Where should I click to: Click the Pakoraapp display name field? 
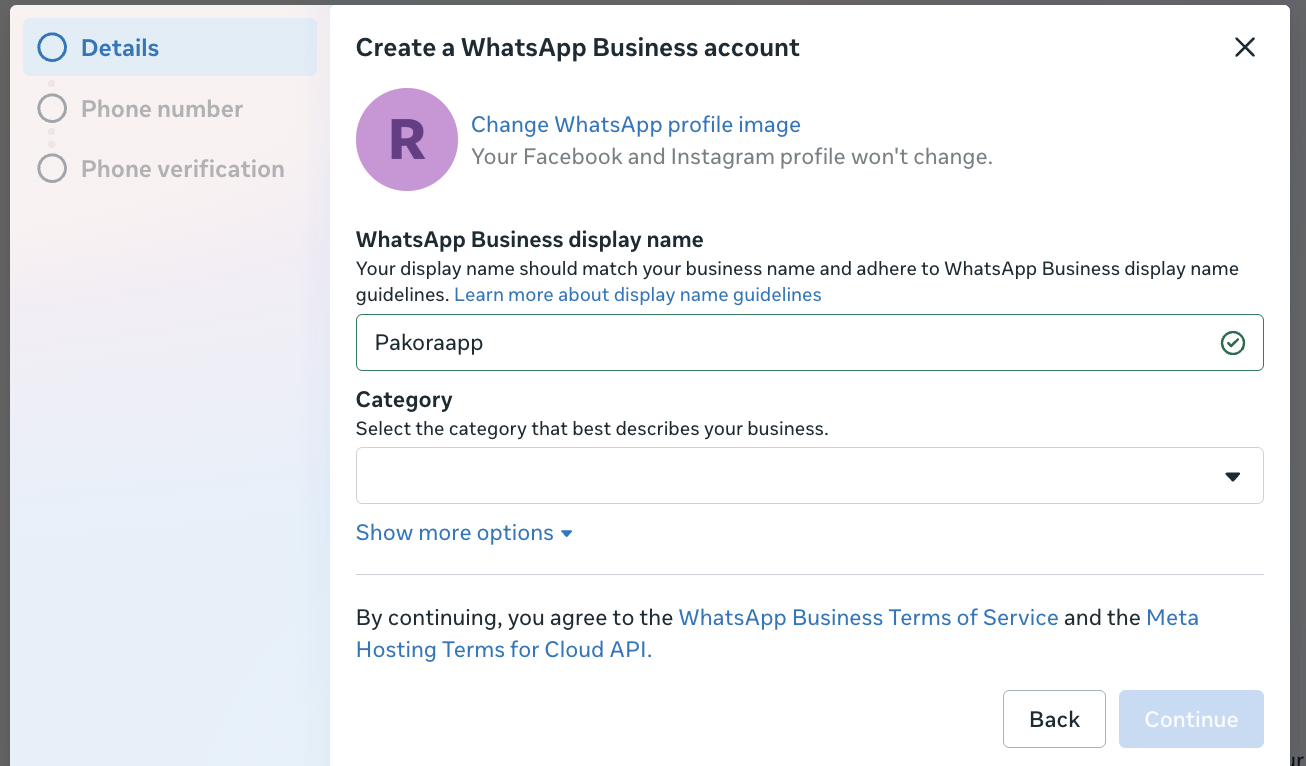(810, 343)
